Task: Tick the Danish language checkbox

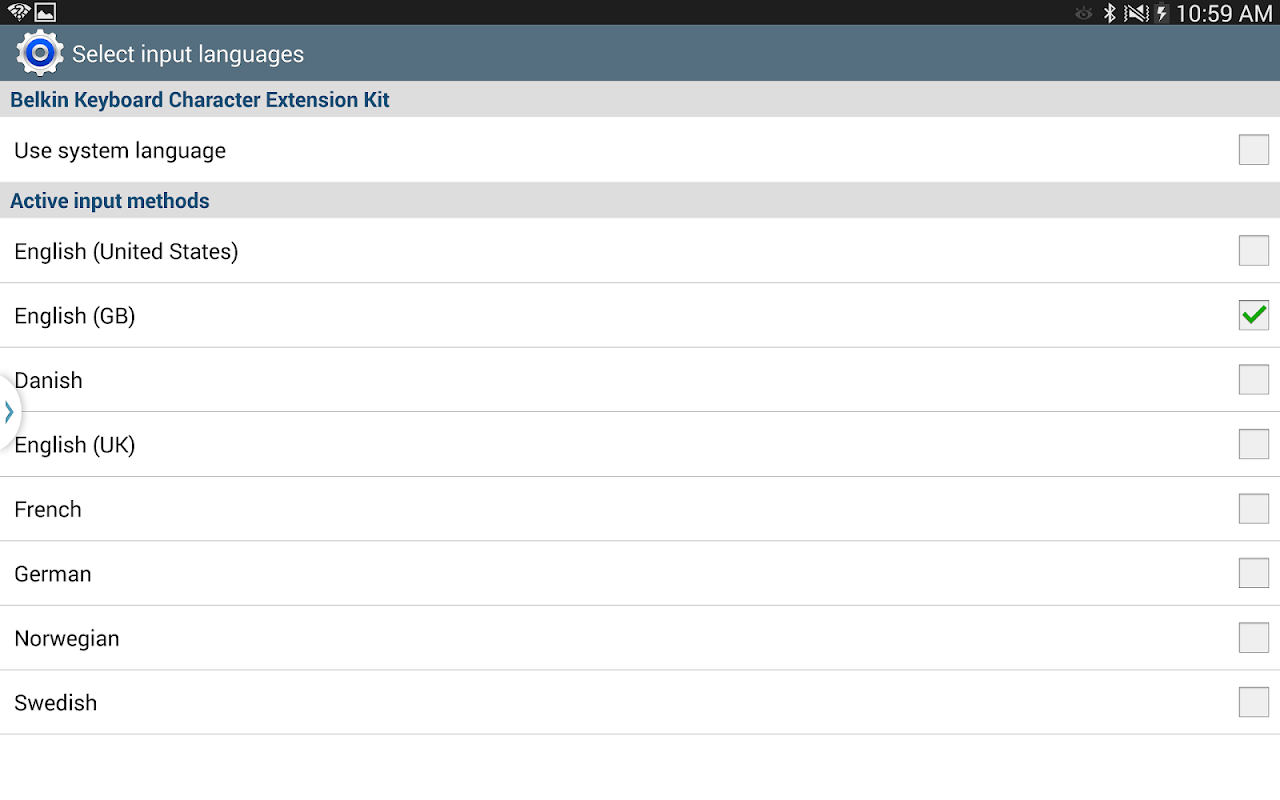Action: click(x=1253, y=380)
